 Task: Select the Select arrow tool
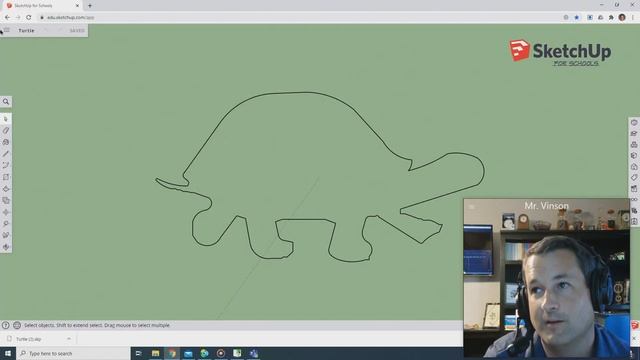6,119
